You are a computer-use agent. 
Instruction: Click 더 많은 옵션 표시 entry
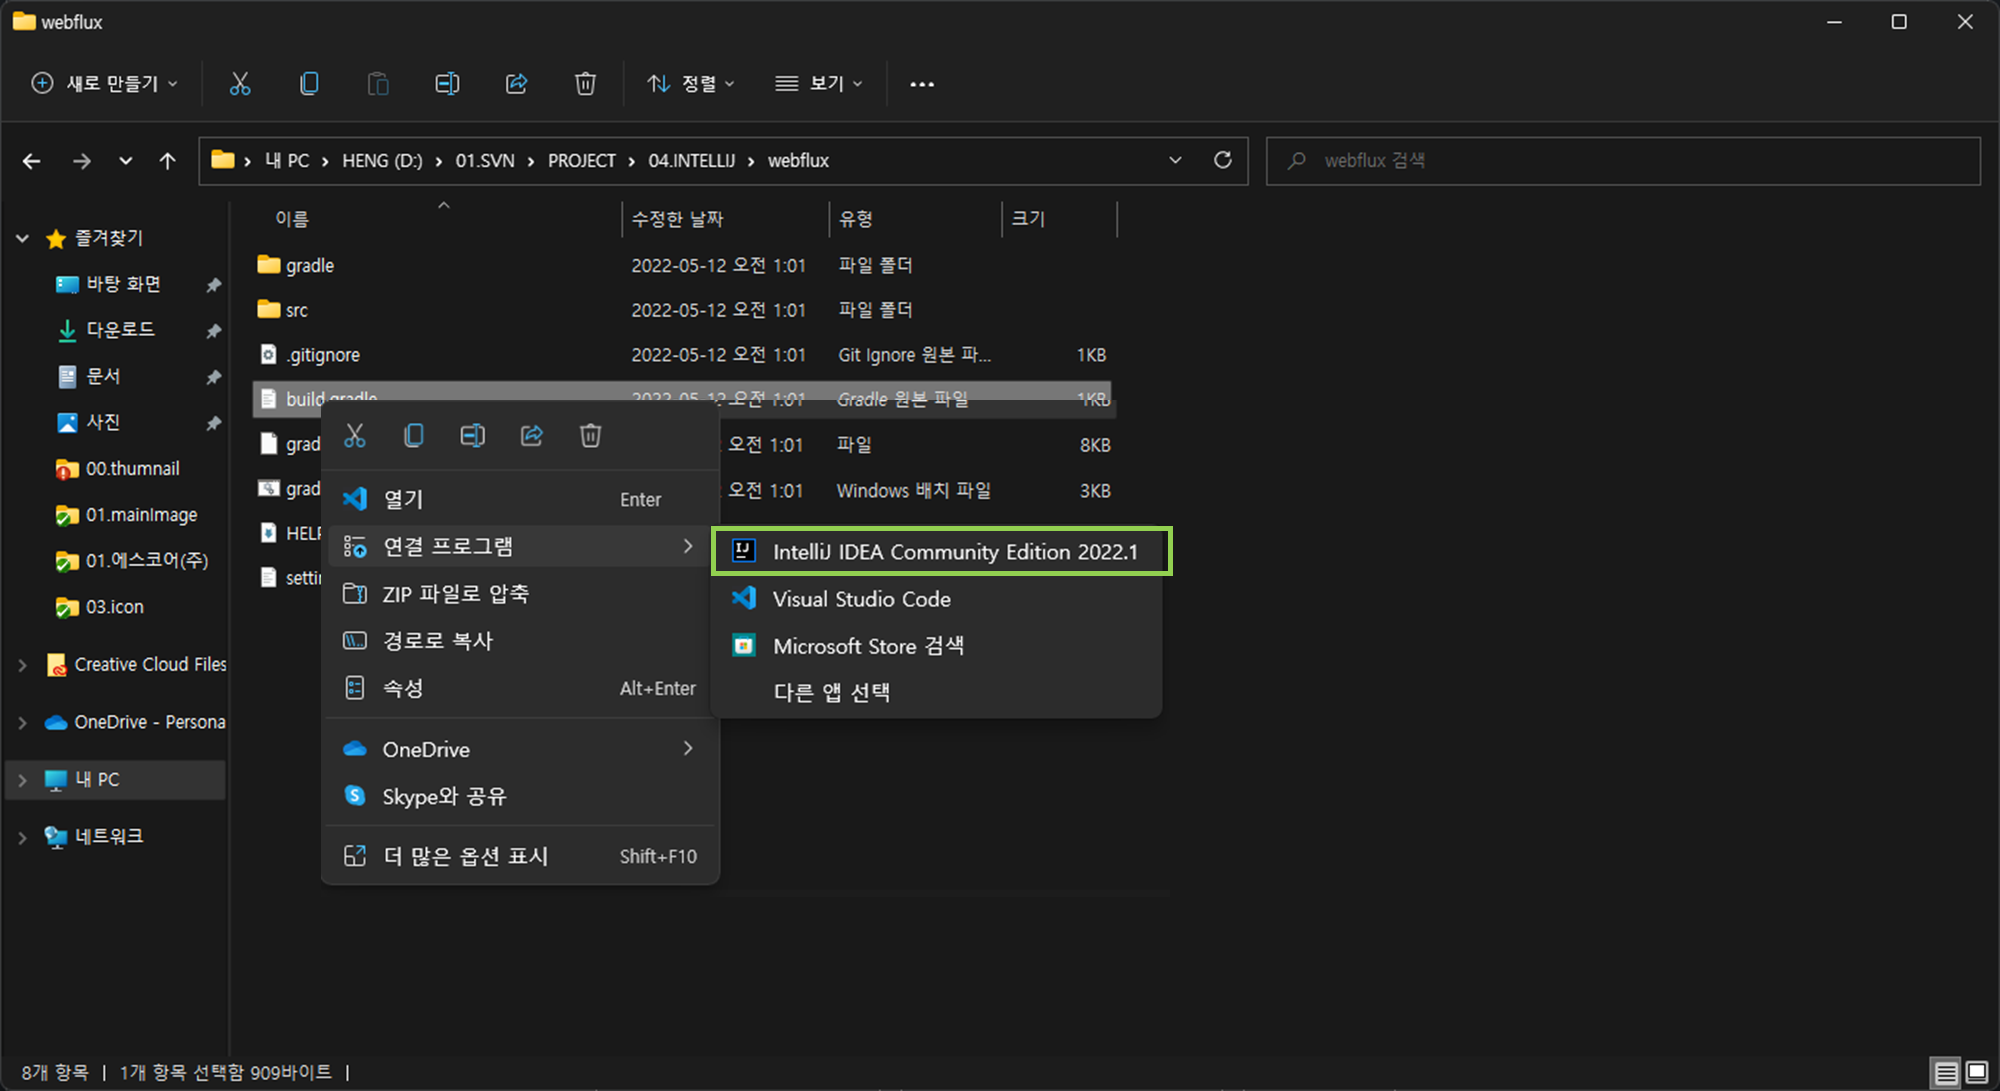(x=466, y=856)
